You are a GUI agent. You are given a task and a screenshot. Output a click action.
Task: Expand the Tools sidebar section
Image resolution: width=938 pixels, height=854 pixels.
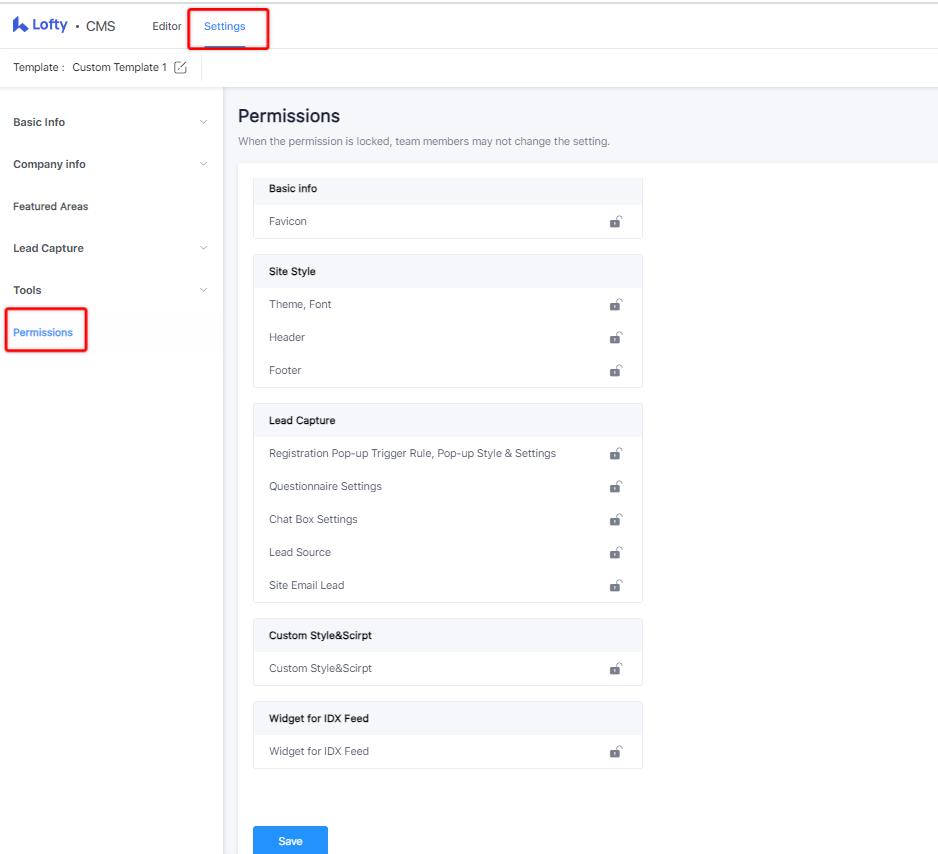(x=203, y=290)
